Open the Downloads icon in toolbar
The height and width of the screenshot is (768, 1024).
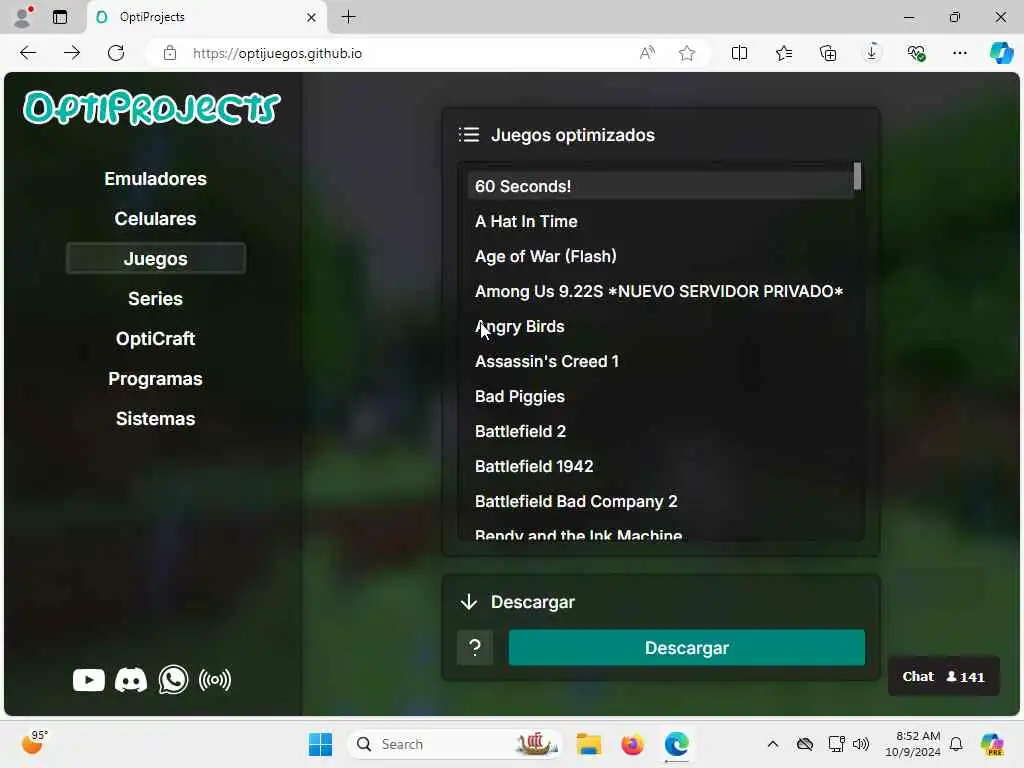pos(872,53)
